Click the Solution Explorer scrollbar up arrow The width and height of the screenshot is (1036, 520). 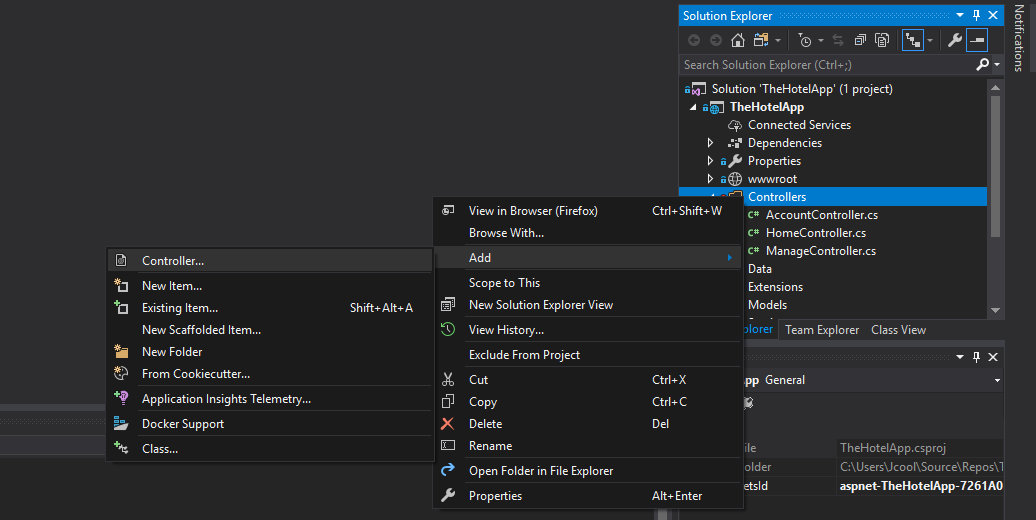point(995,87)
